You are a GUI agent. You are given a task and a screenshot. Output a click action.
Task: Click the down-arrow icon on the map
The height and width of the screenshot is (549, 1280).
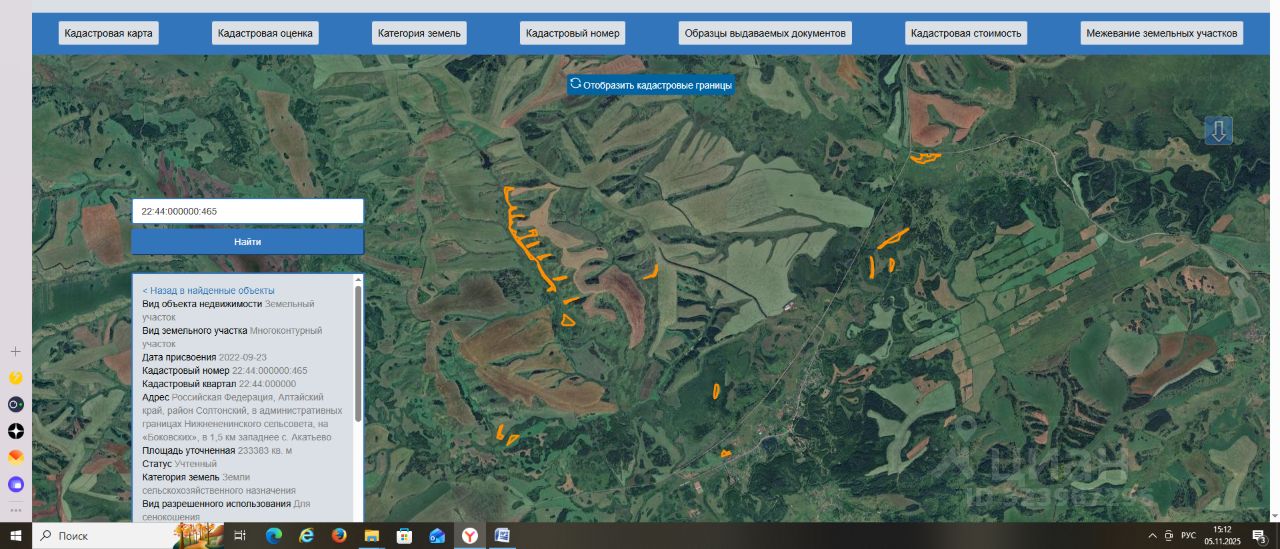[1218, 131]
